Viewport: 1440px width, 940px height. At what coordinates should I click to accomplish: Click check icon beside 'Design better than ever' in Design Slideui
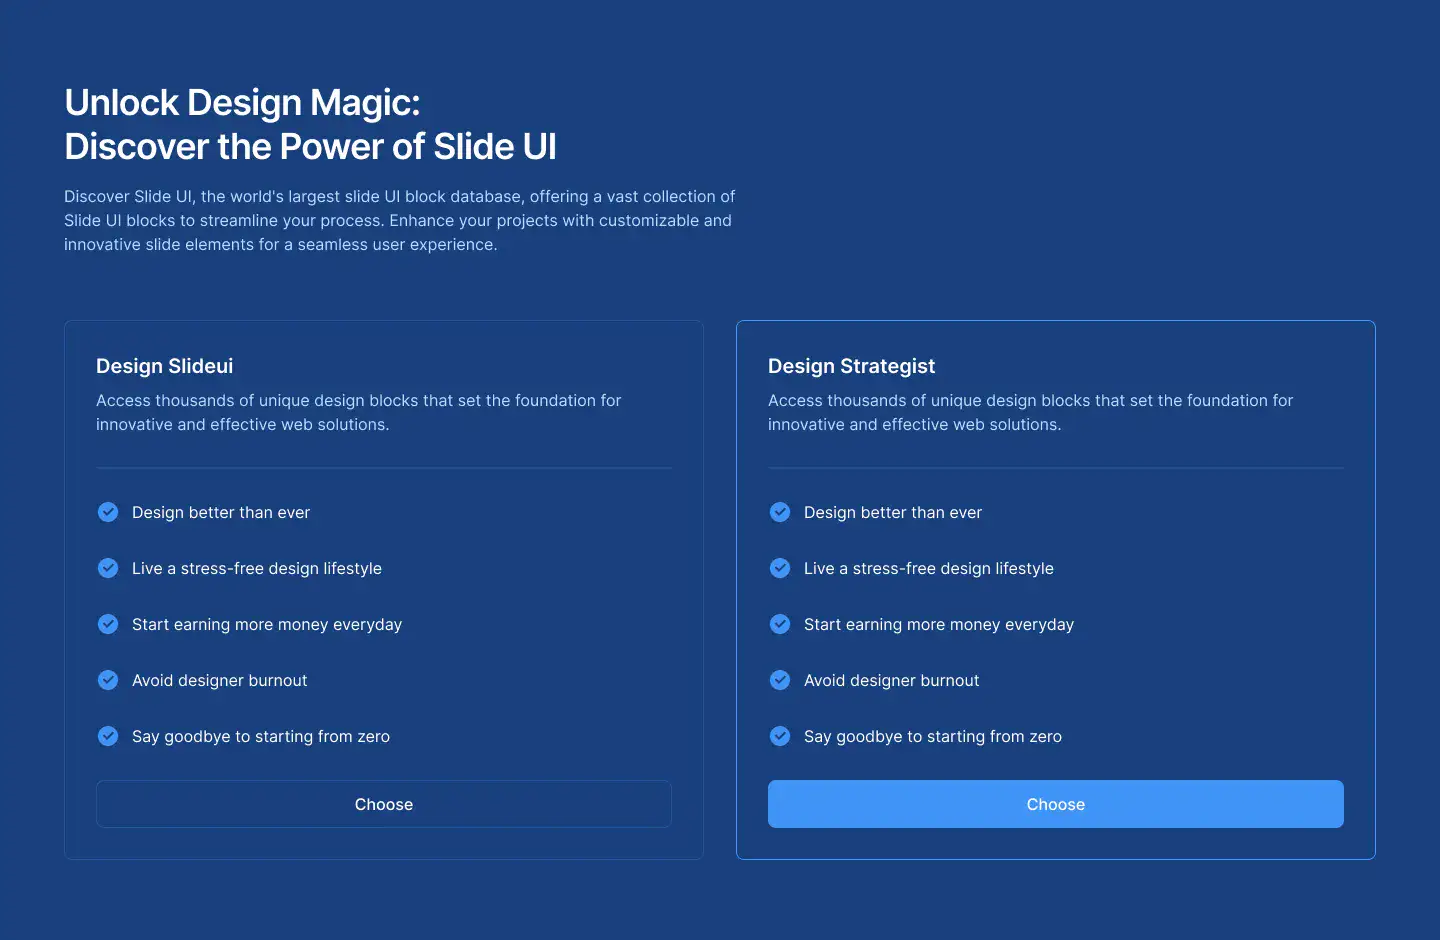tap(108, 512)
